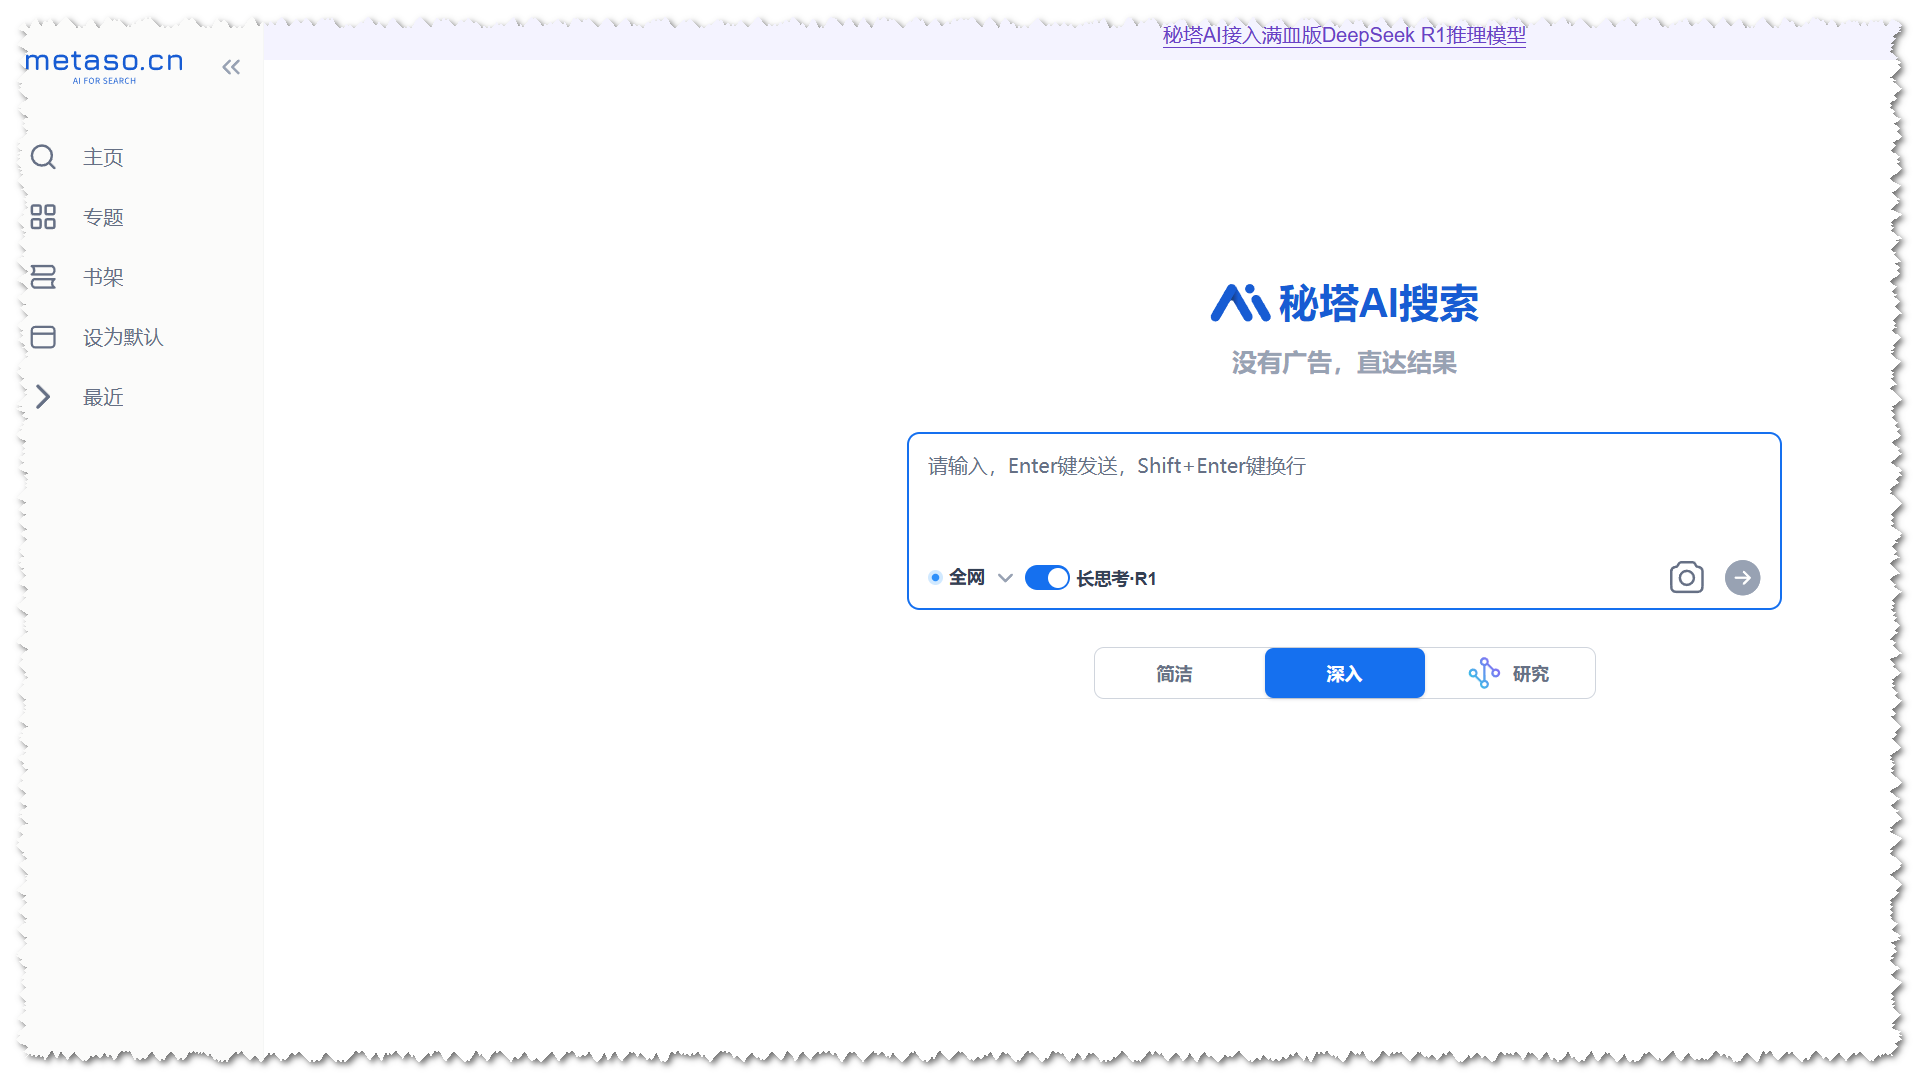Click the 书架 bookshelf icon
This screenshot has height=1079, width=1919.
[43, 277]
